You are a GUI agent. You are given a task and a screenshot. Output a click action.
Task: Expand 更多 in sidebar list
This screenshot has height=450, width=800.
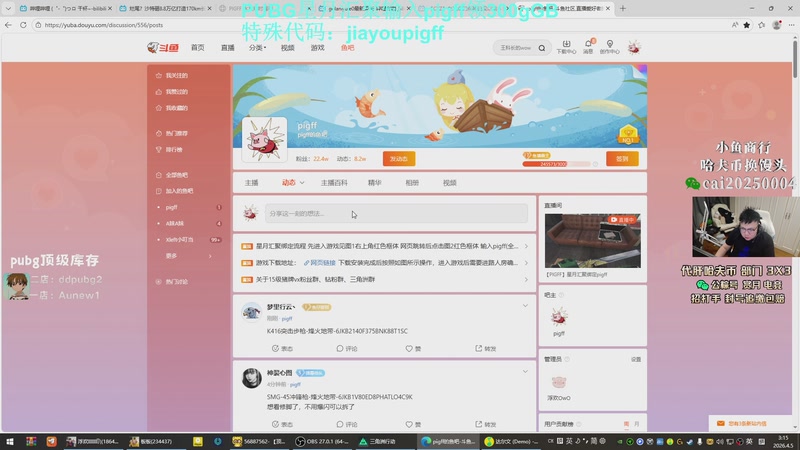pyautogui.click(x=188, y=256)
